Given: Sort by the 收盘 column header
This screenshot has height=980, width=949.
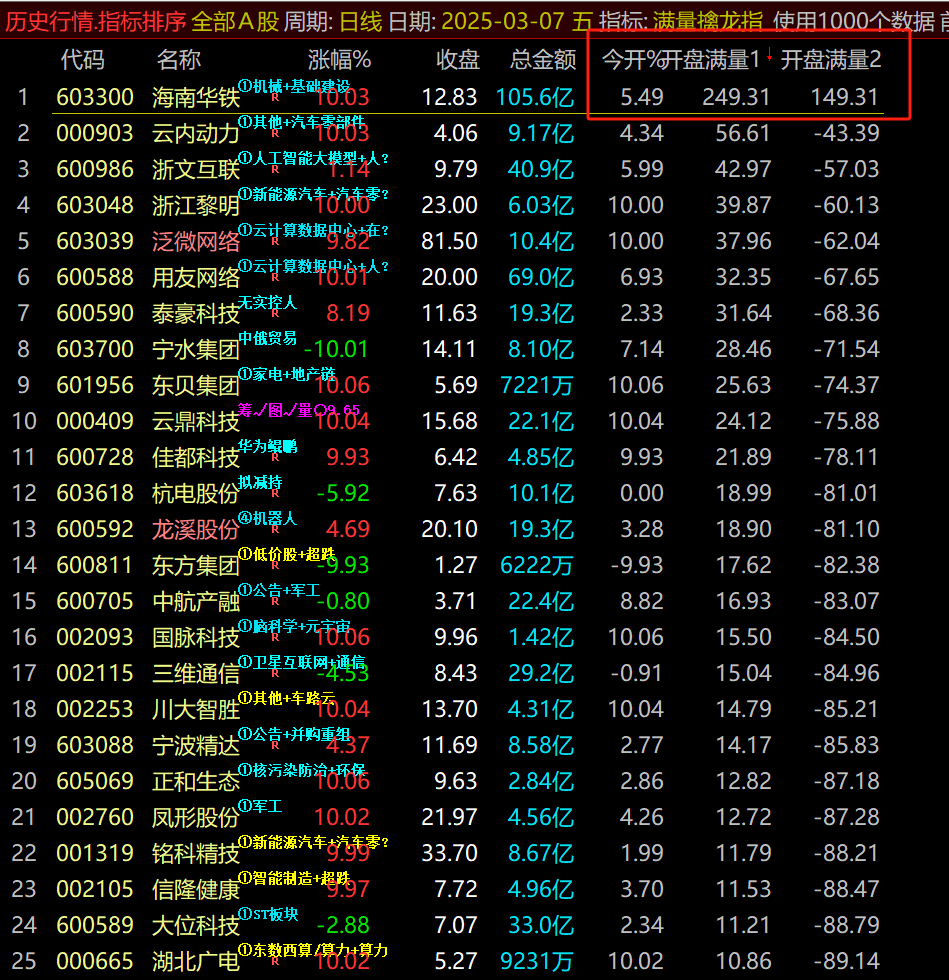Looking at the screenshot, I should (x=458, y=60).
